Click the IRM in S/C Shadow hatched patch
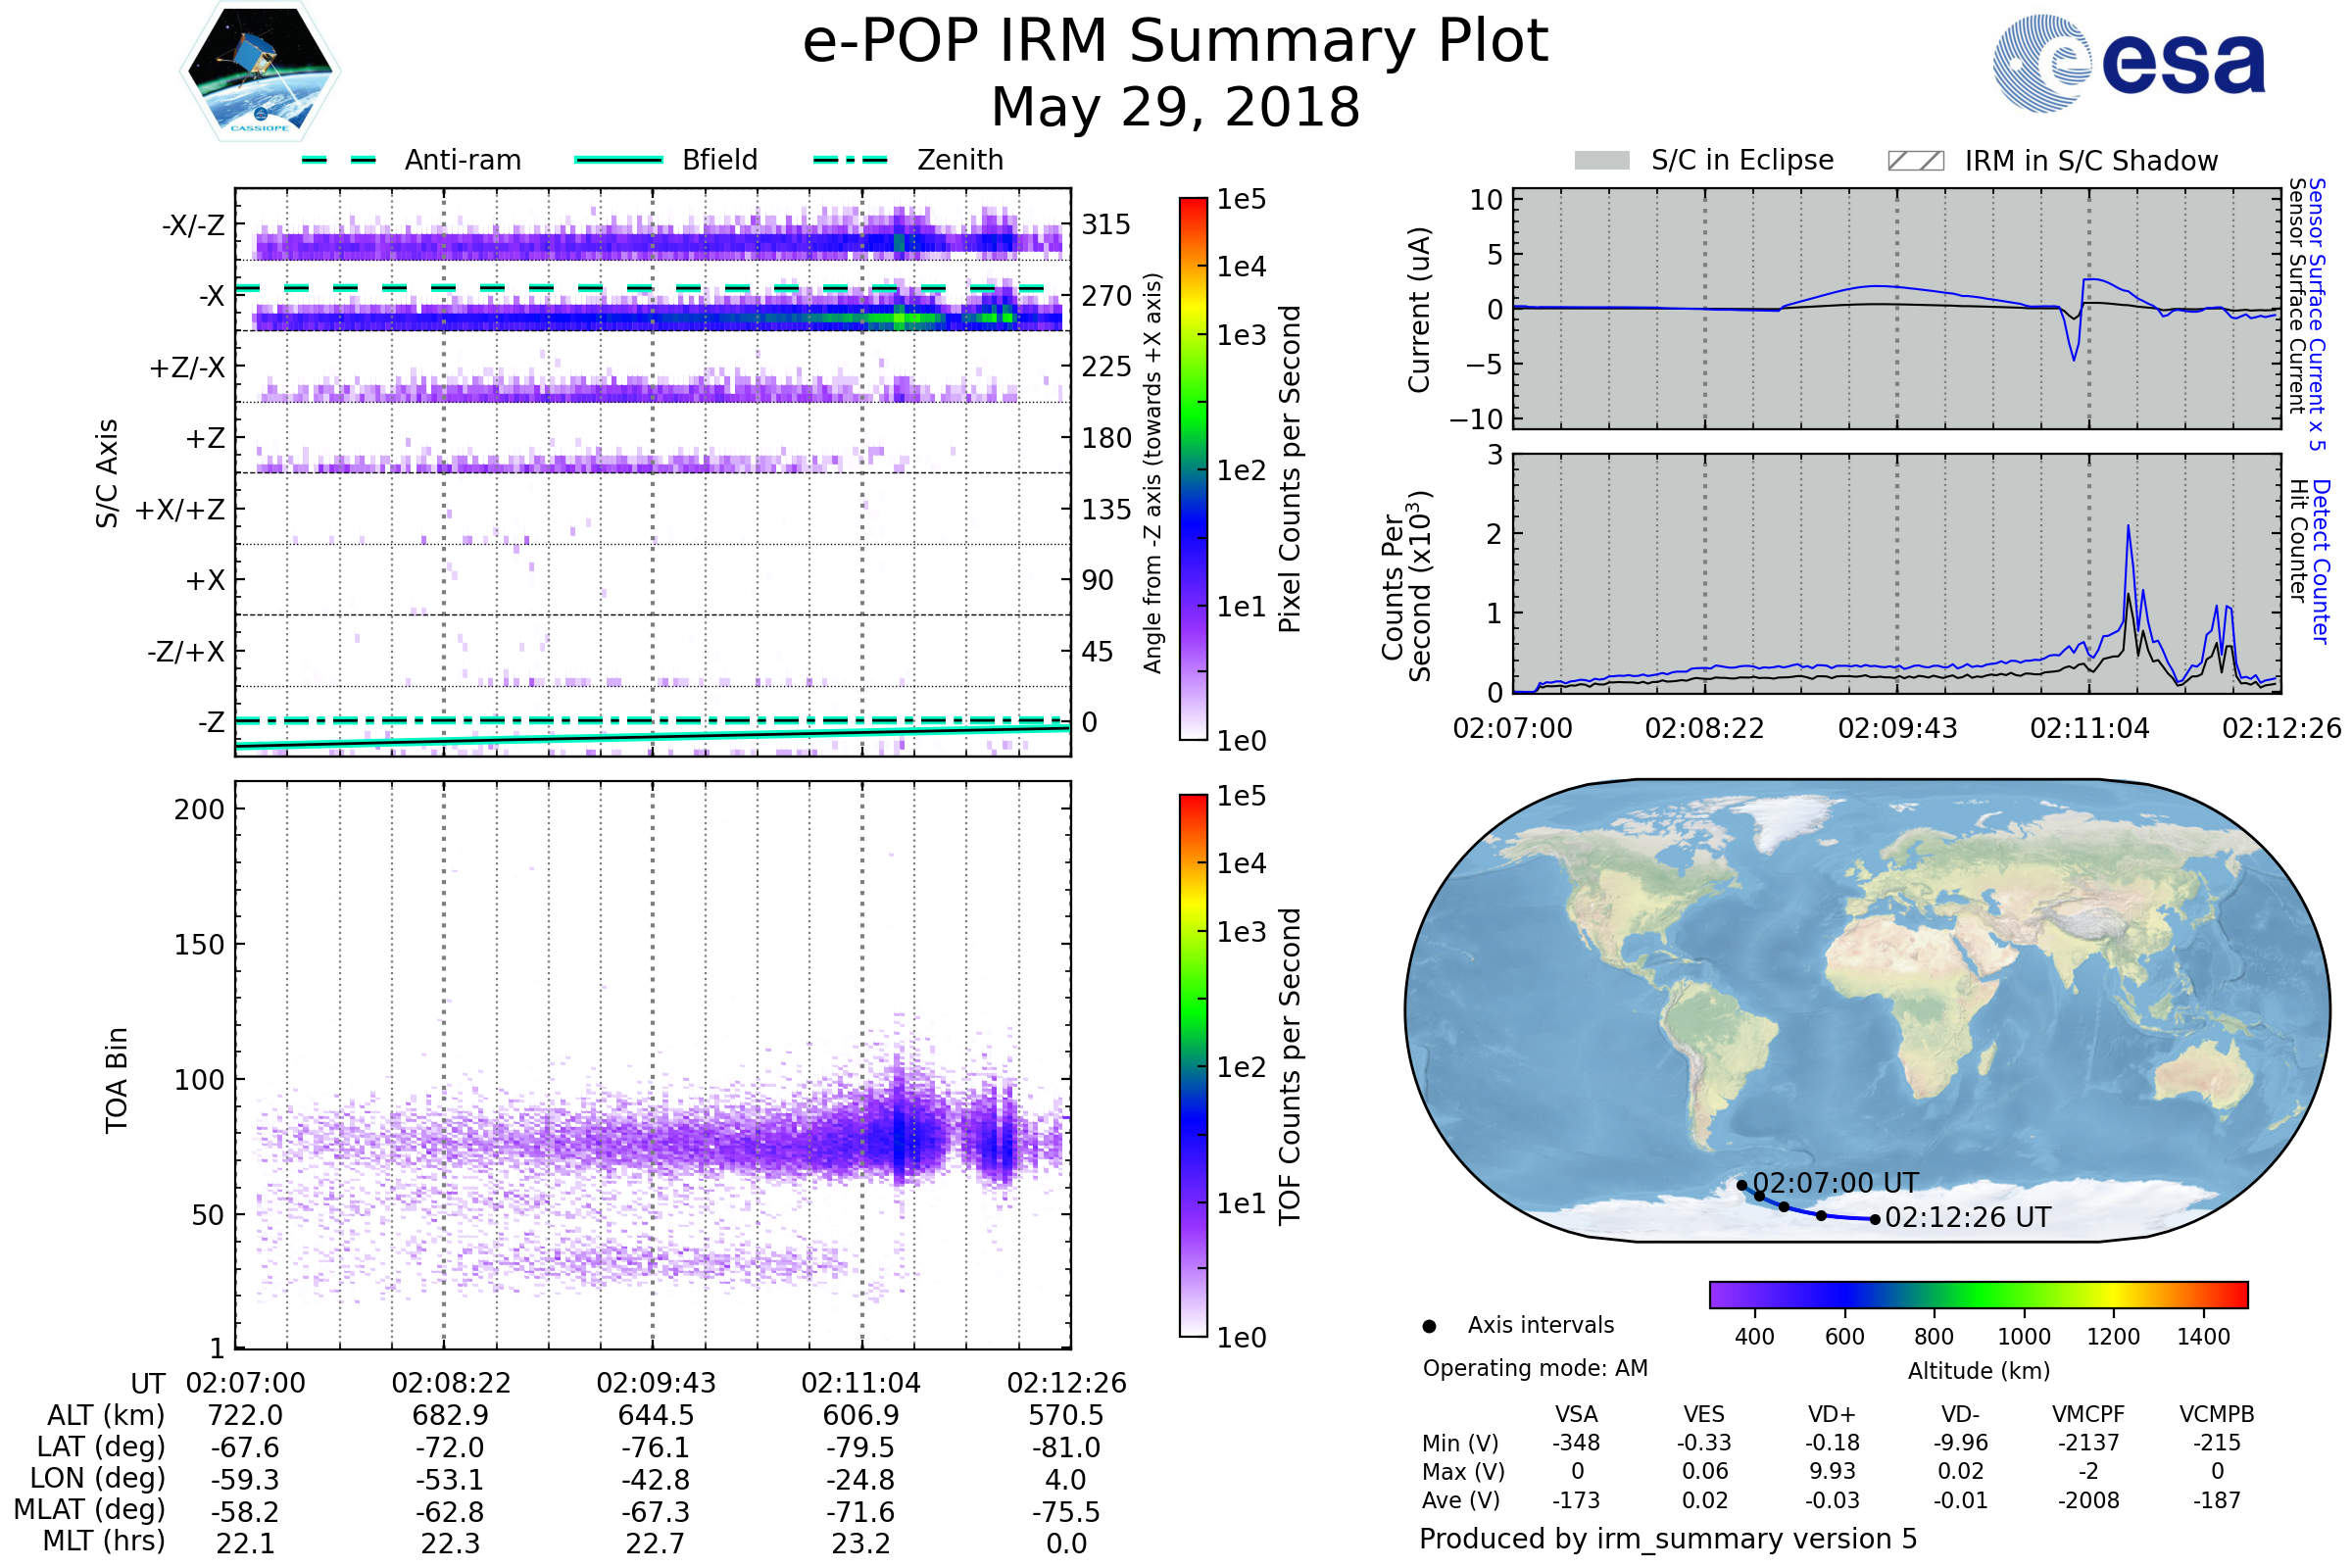2352x1568 pixels. coord(1915,161)
